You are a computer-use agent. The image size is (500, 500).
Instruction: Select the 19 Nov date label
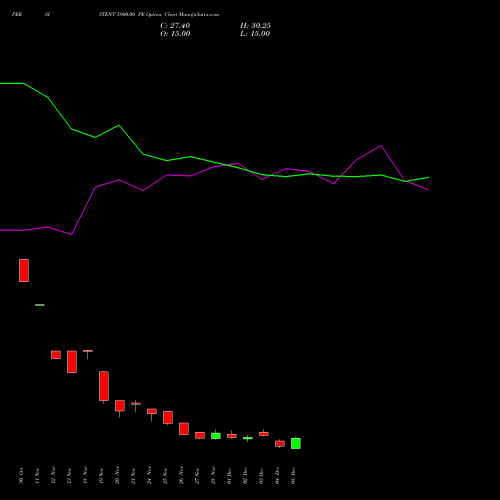101,476
